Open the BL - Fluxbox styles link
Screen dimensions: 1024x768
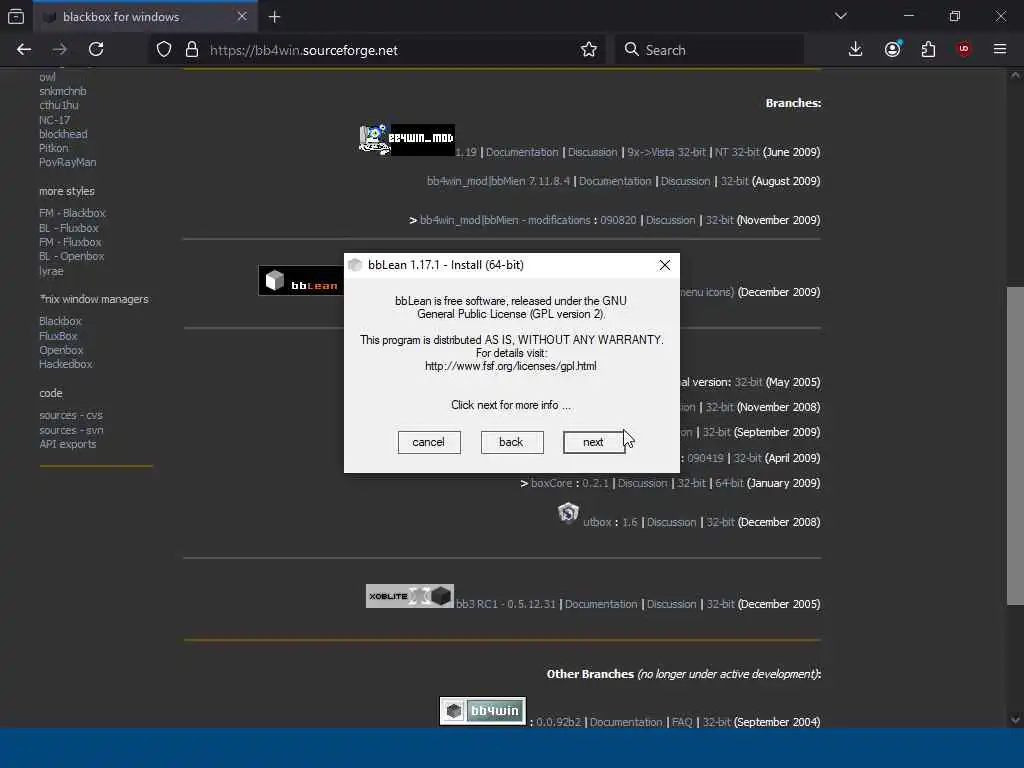pos(69,228)
